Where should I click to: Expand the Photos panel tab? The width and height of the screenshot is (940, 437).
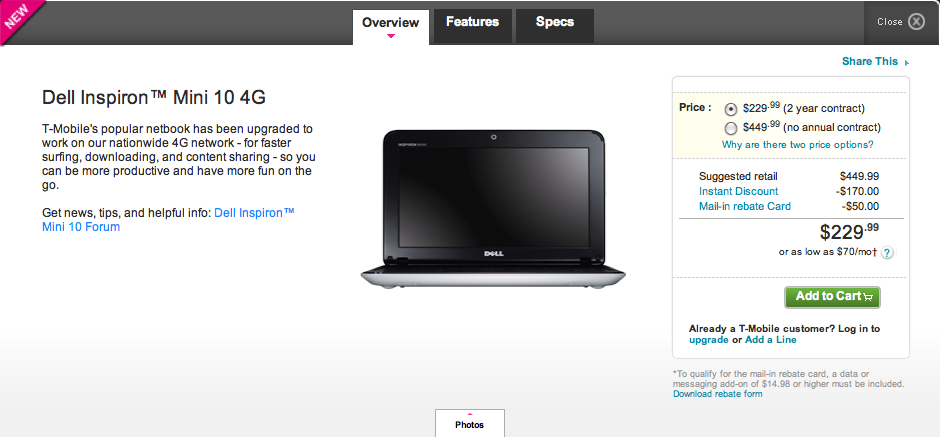click(469, 423)
